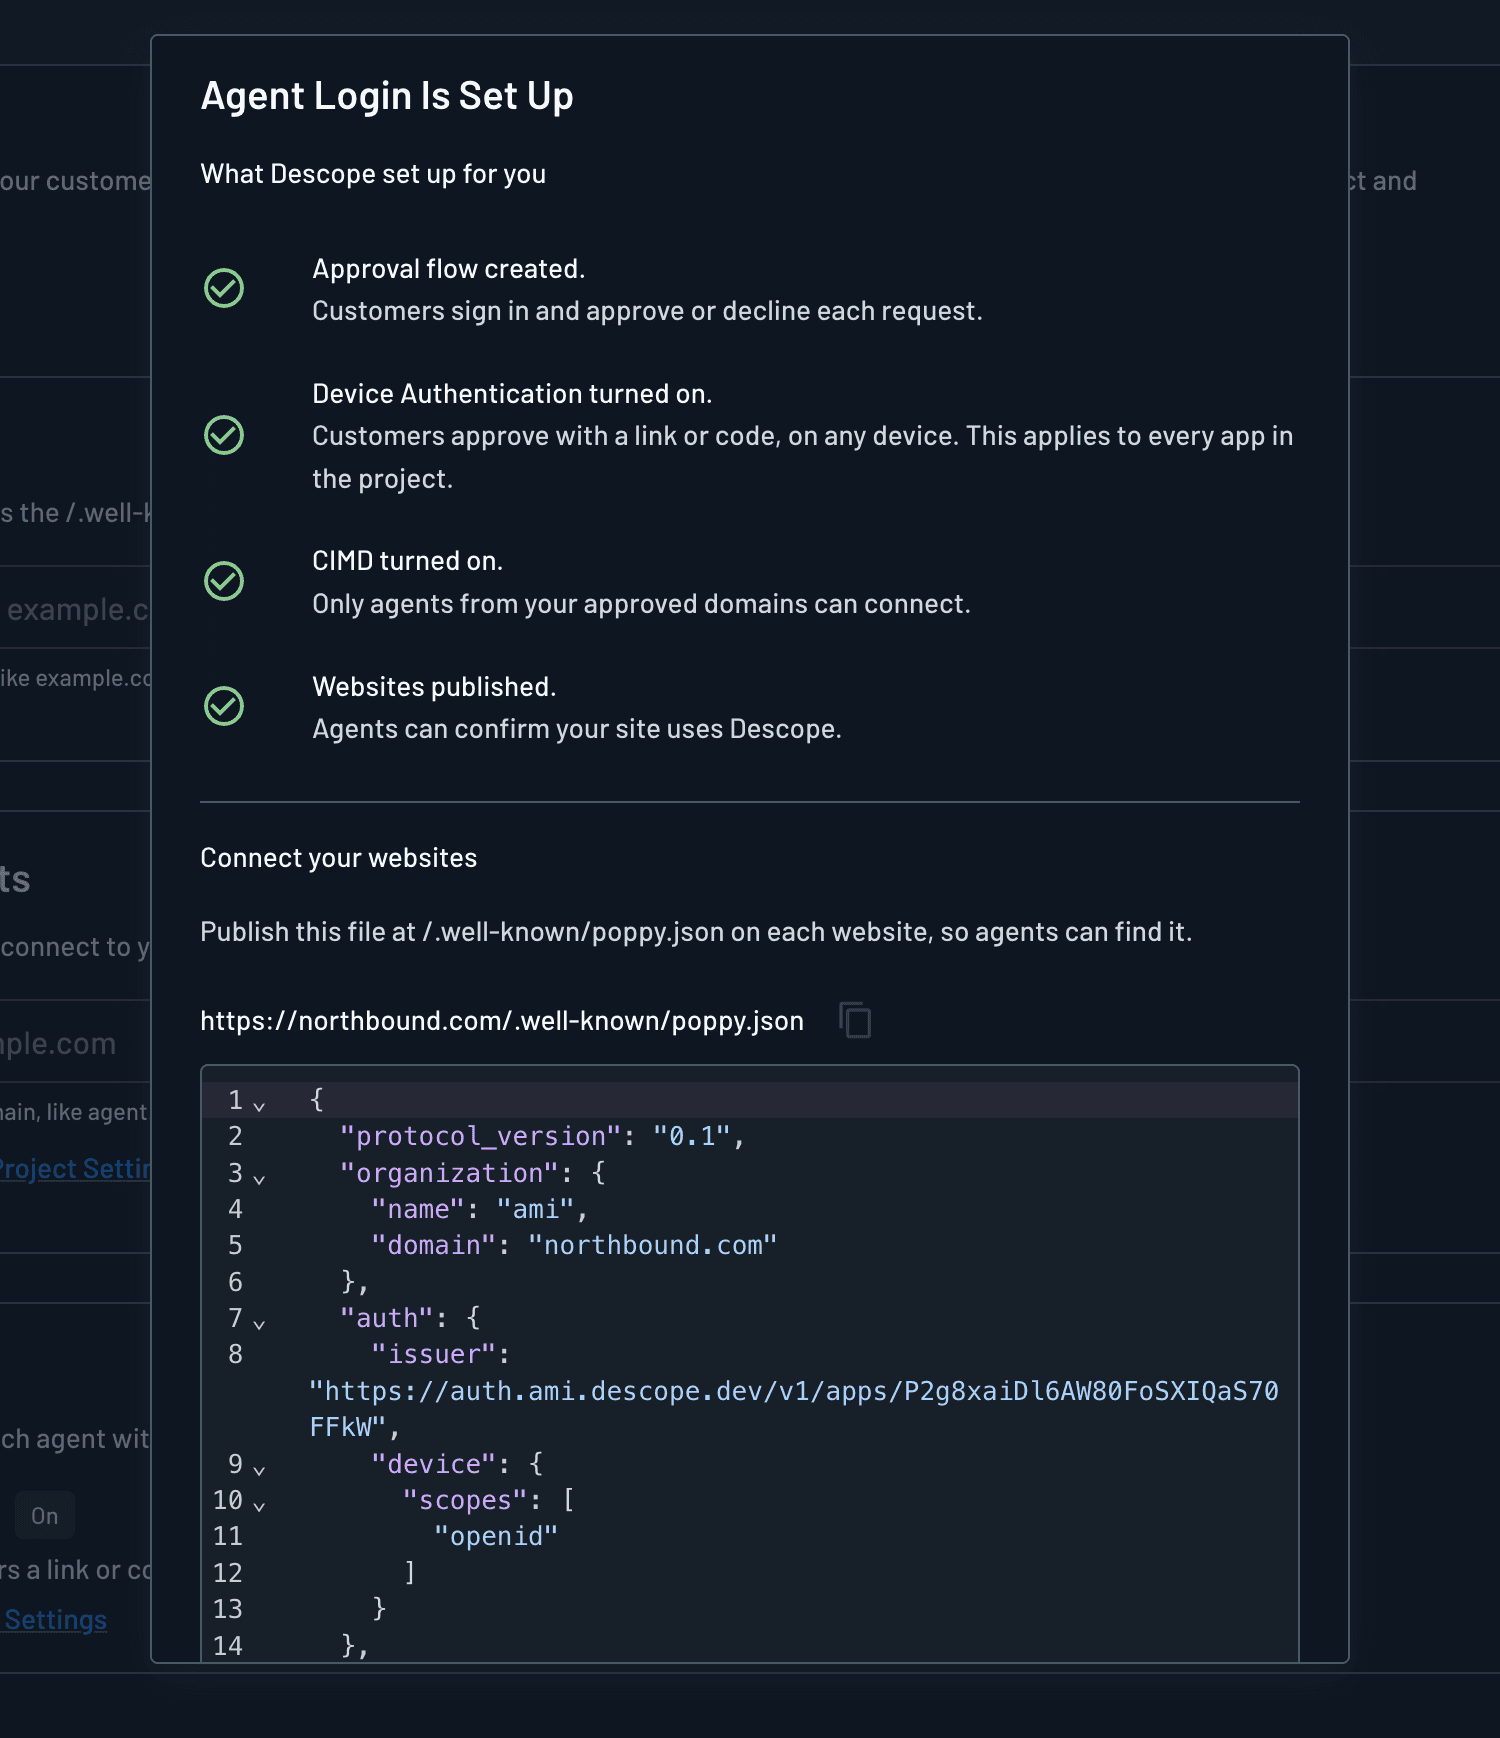
Task: Click line number 14 in the code gutter
Action: coord(228,1646)
